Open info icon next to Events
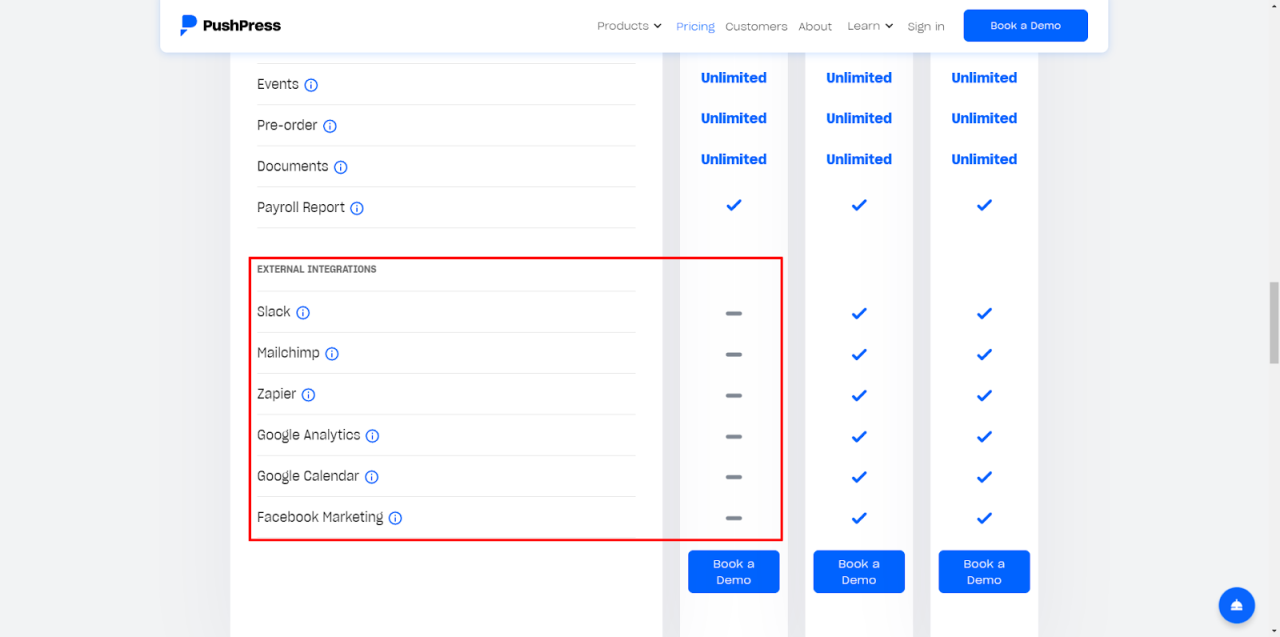This screenshot has width=1280, height=637. (311, 85)
